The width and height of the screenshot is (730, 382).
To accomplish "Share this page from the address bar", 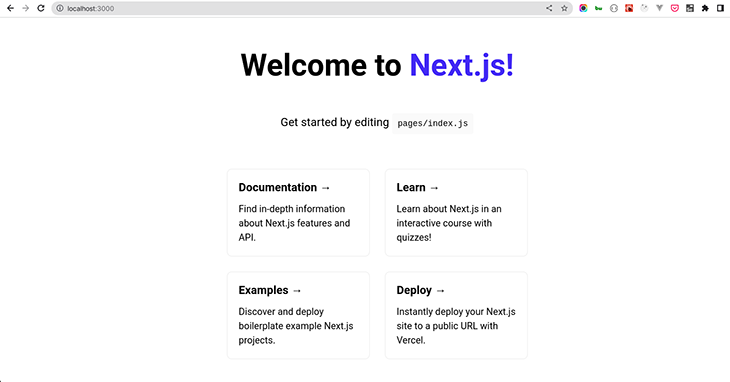I will coord(549,8).
